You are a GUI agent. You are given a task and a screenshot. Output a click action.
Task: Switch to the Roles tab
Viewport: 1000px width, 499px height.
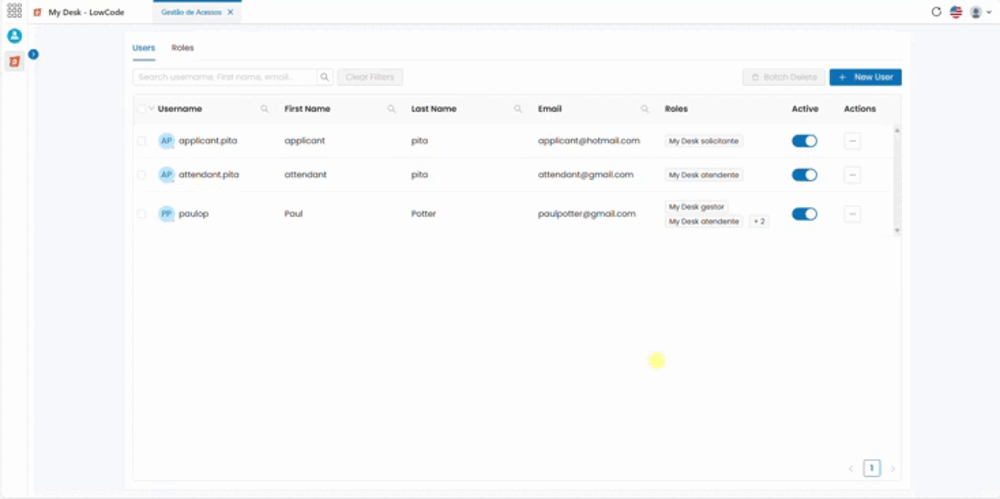182,48
